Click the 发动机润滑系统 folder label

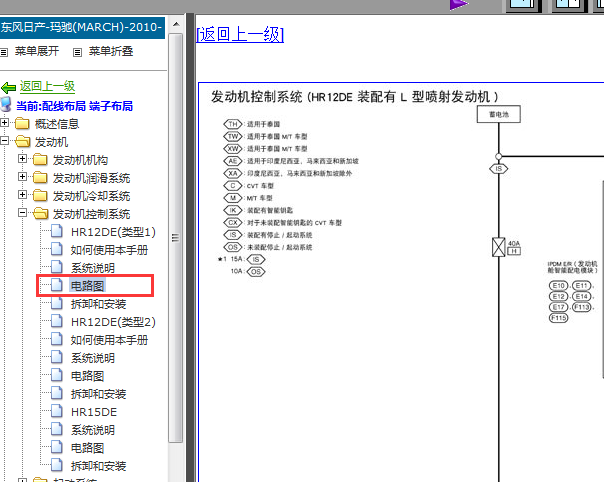coord(91,178)
